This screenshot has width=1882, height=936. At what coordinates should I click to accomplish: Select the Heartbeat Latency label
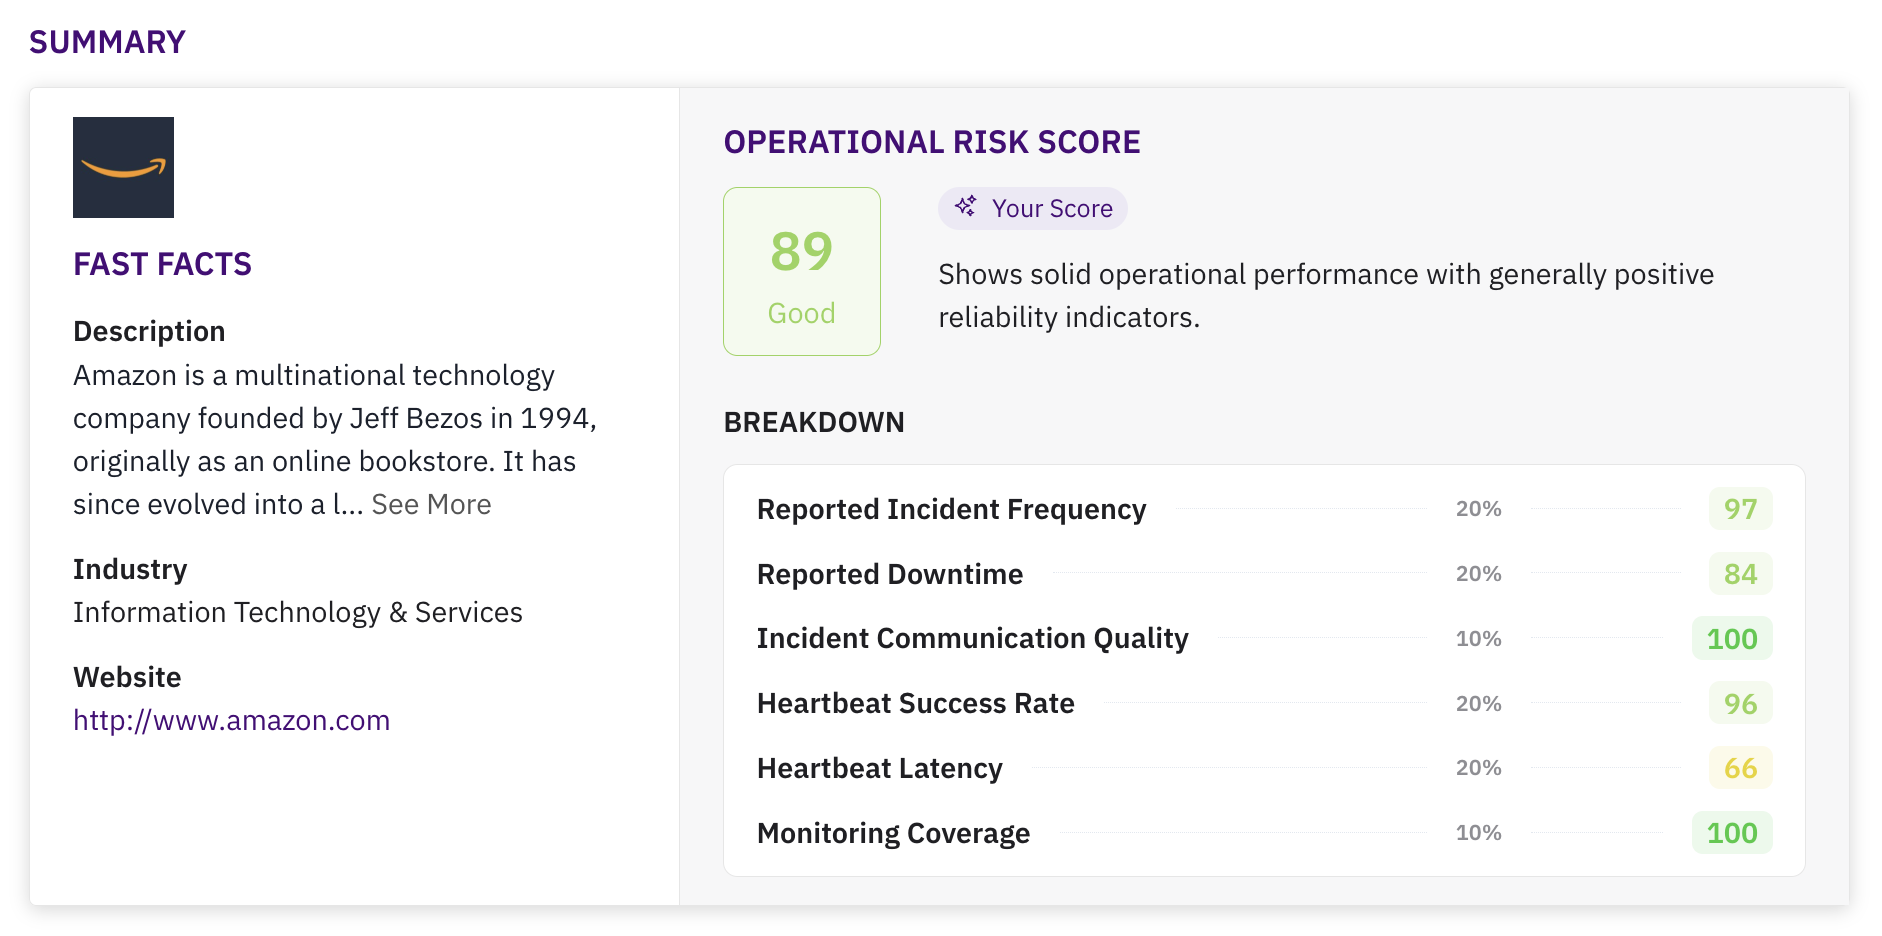(x=879, y=768)
